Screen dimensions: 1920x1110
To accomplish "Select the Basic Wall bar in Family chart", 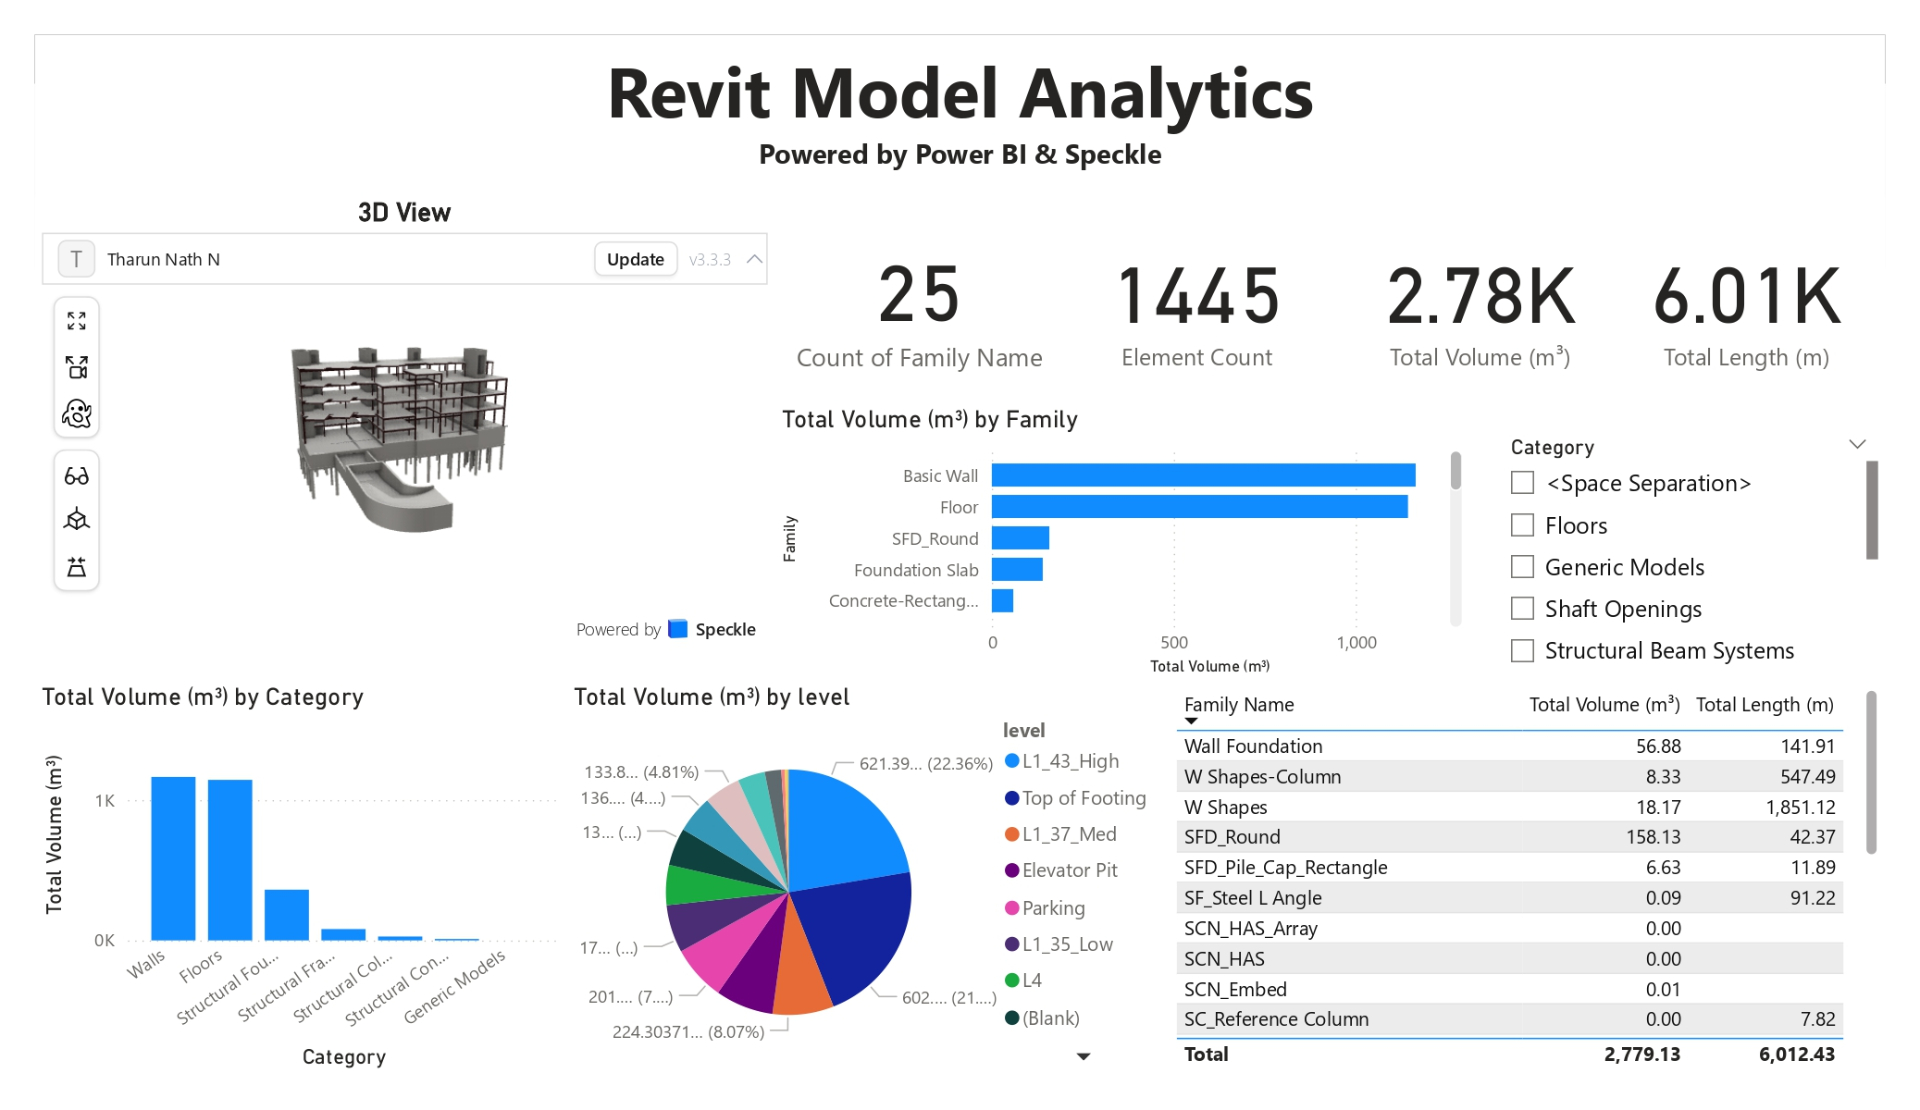I will [x=1203, y=475].
